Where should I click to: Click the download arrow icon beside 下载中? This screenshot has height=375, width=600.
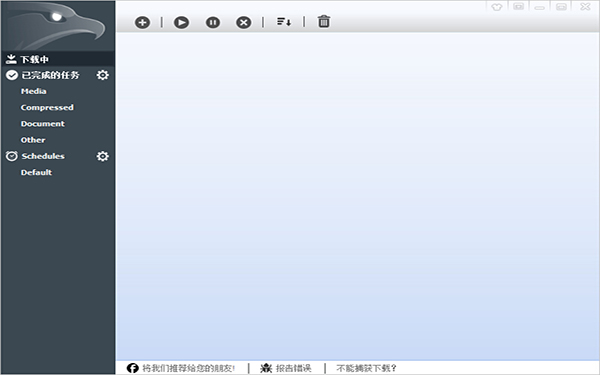[11, 59]
